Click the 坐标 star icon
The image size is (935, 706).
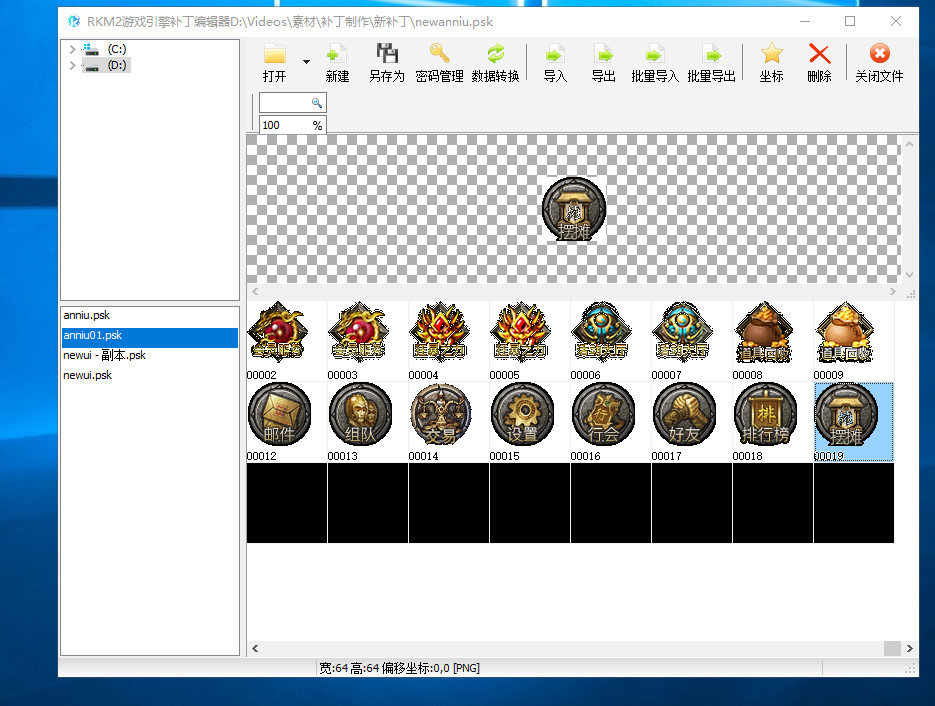coord(771,56)
